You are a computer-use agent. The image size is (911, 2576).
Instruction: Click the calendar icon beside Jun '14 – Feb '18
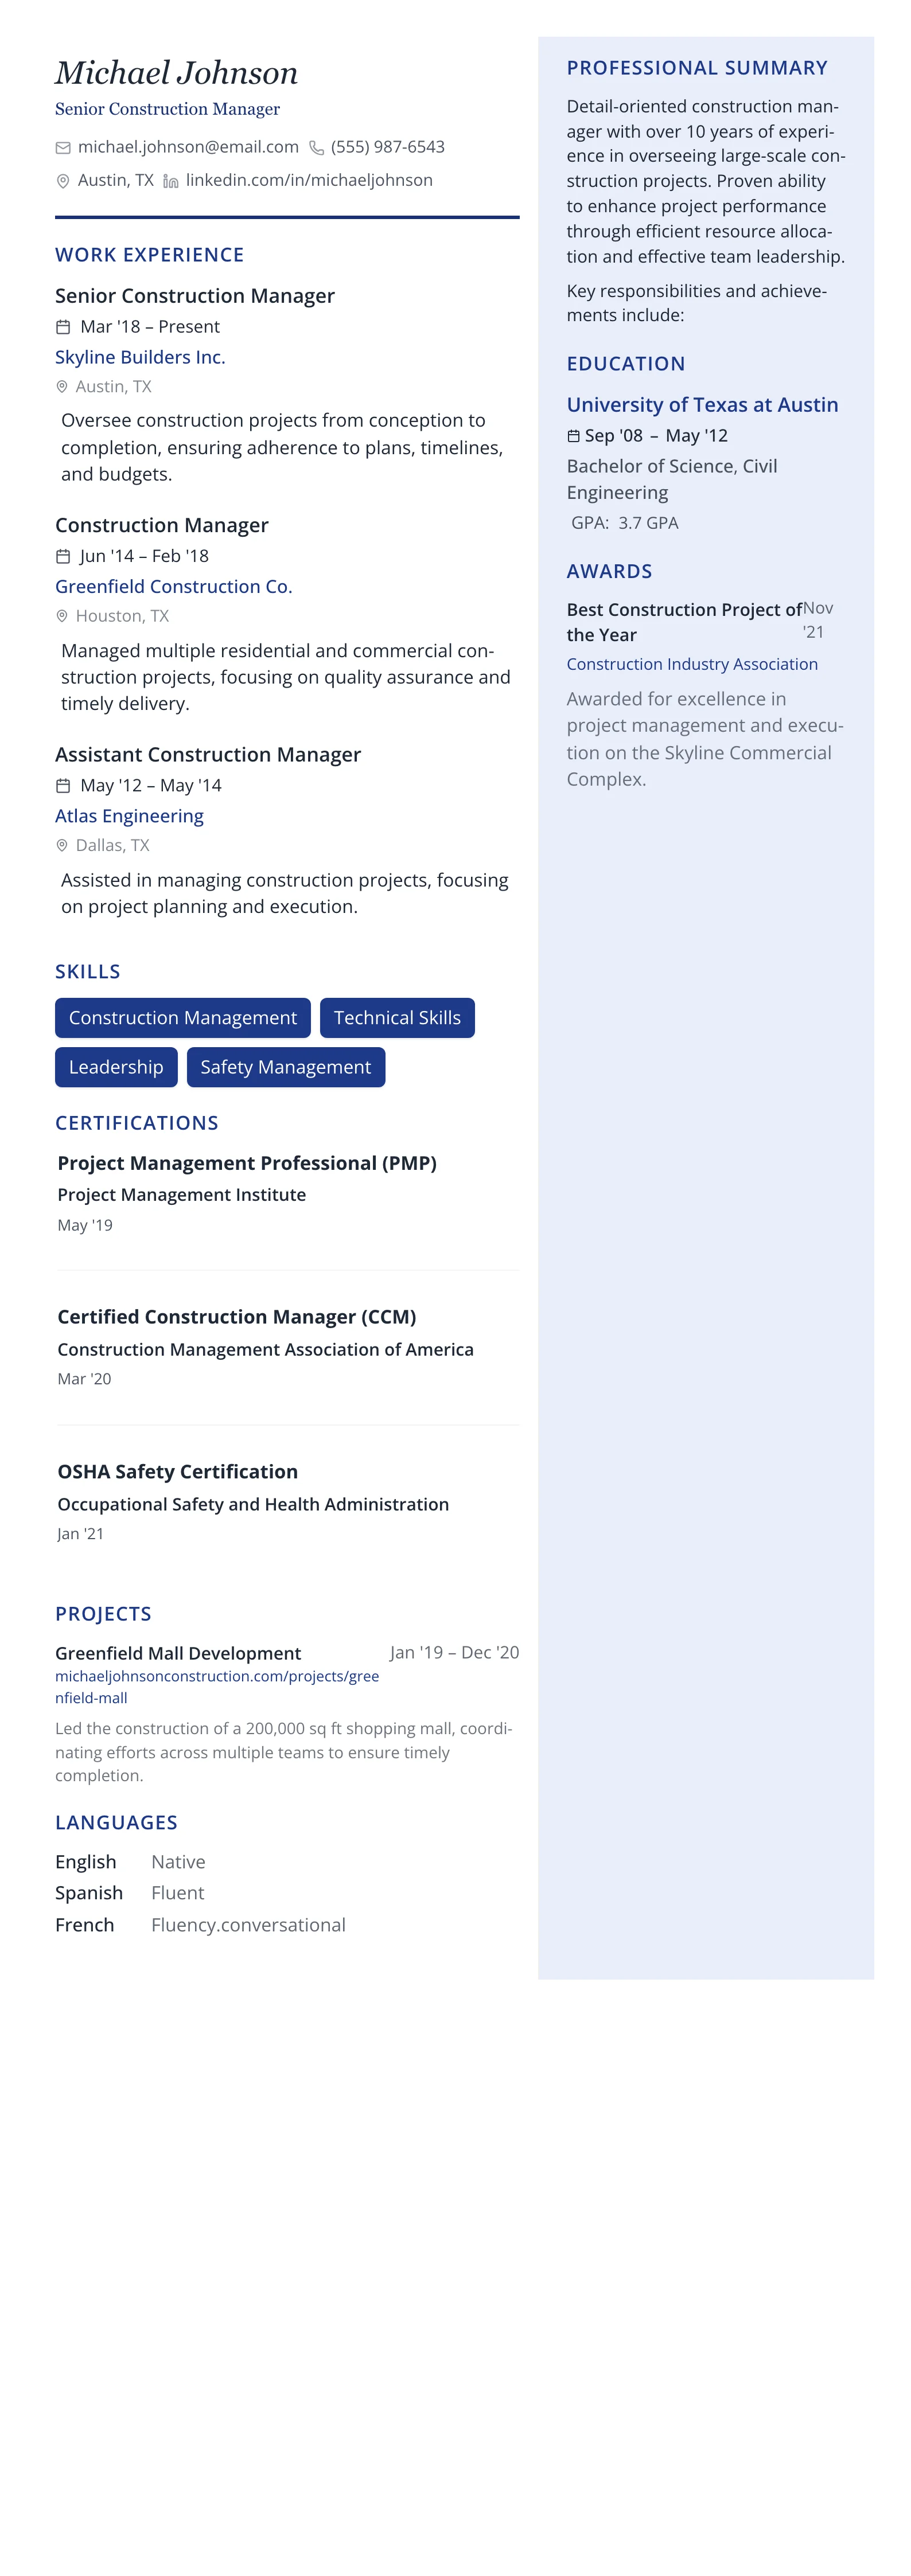click(63, 556)
